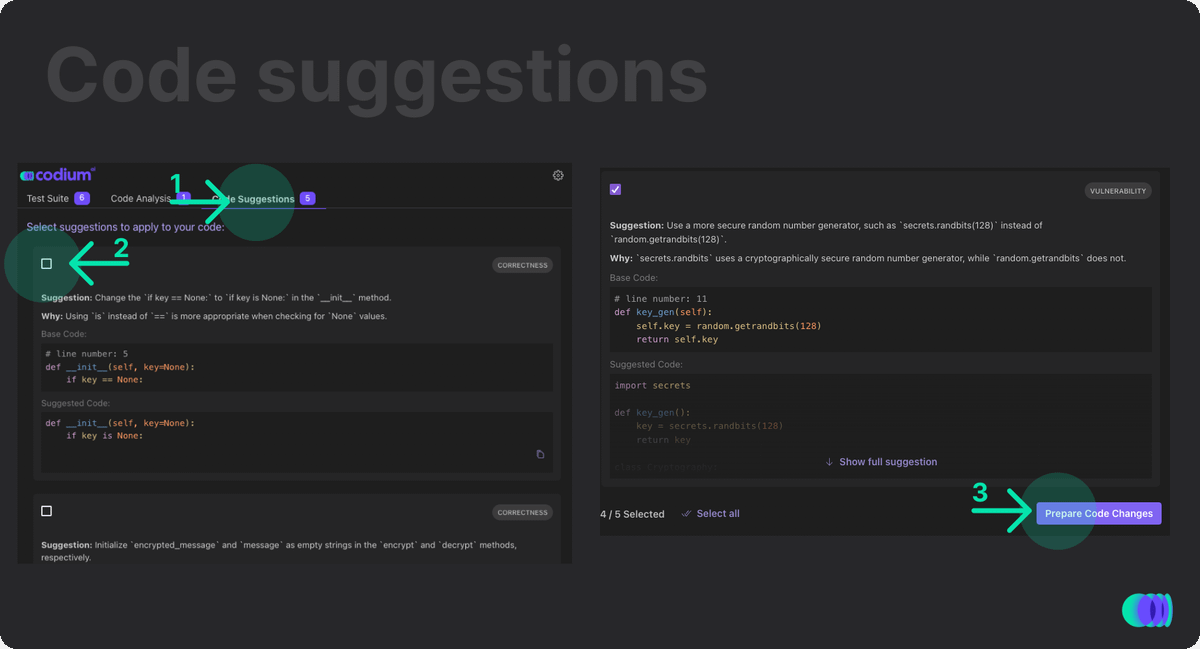Click the Prepare Code Changes button
1200x649 pixels.
pyautogui.click(x=1098, y=513)
